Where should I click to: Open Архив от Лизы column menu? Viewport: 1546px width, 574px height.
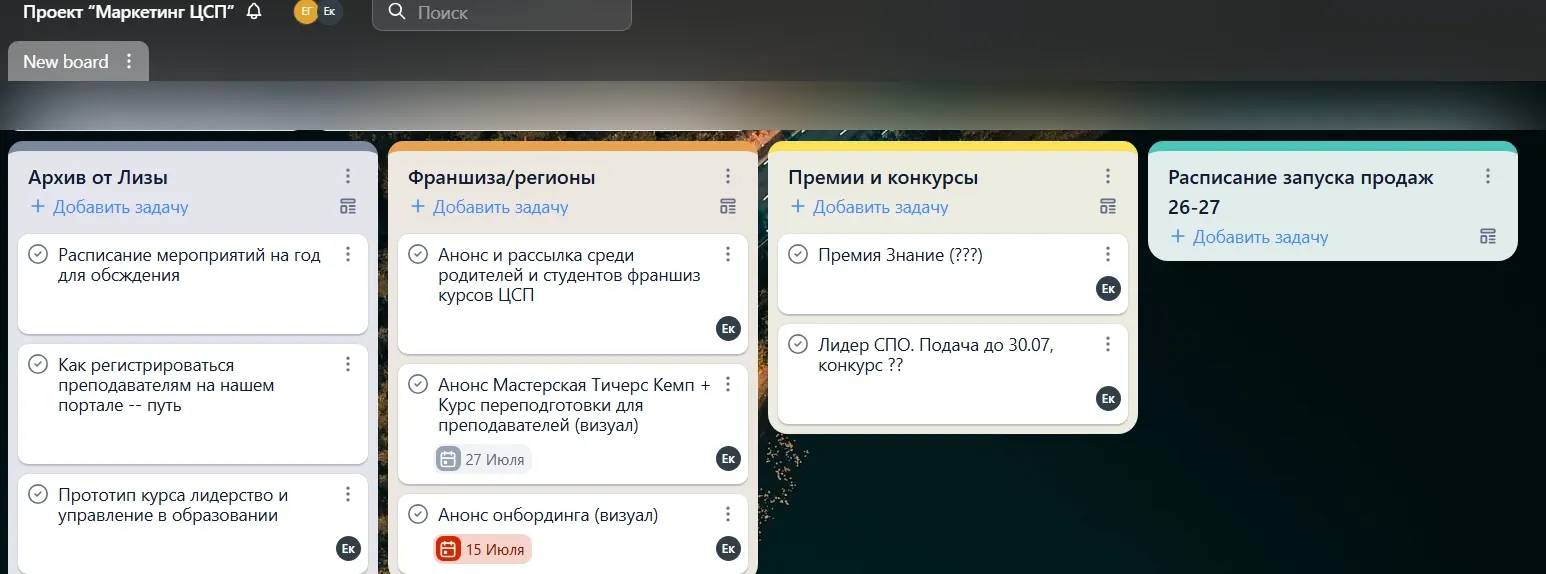[x=348, y=176]
